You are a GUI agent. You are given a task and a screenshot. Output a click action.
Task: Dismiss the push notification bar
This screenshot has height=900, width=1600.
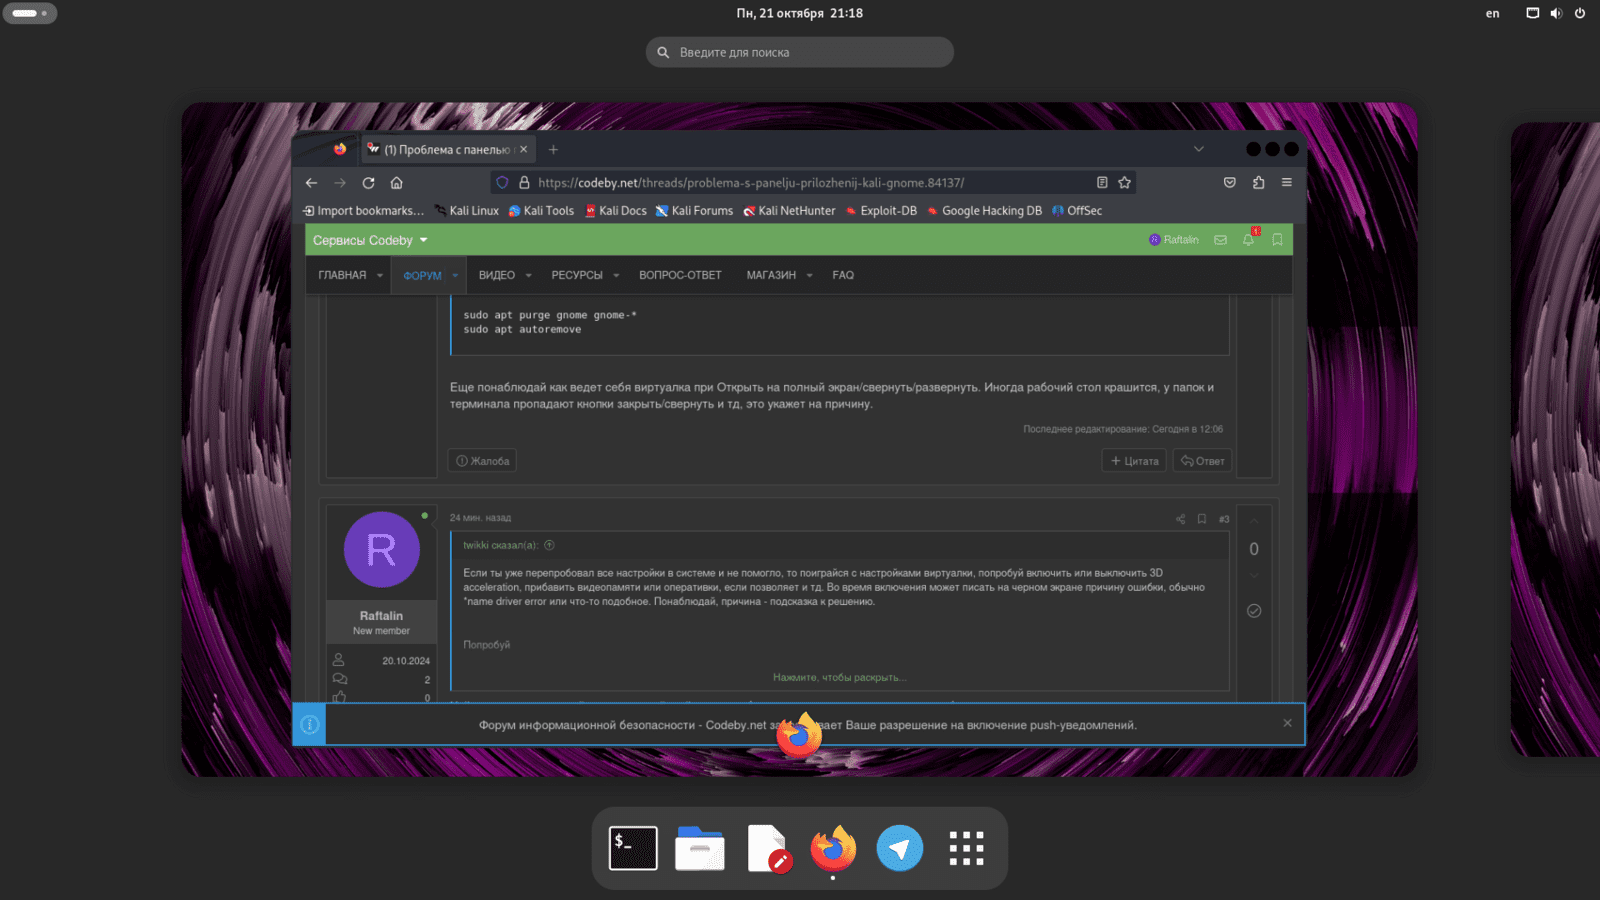pos(1287,723)
